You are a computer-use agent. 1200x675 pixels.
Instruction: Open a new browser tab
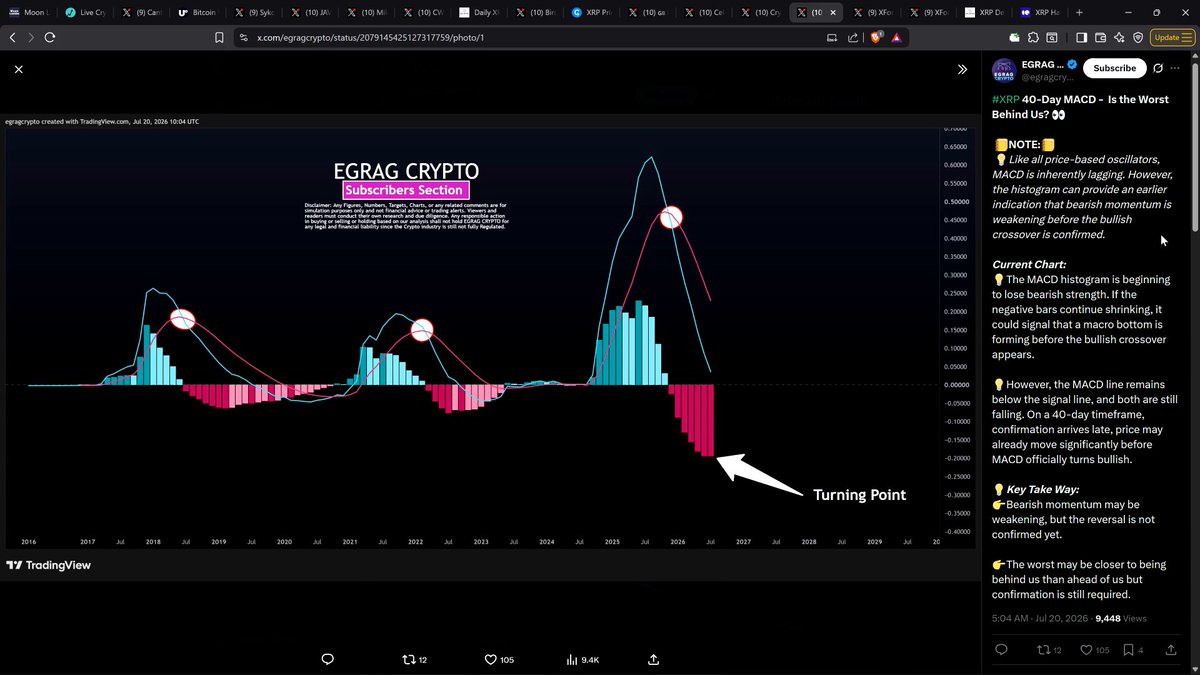tap(1079, 12)
